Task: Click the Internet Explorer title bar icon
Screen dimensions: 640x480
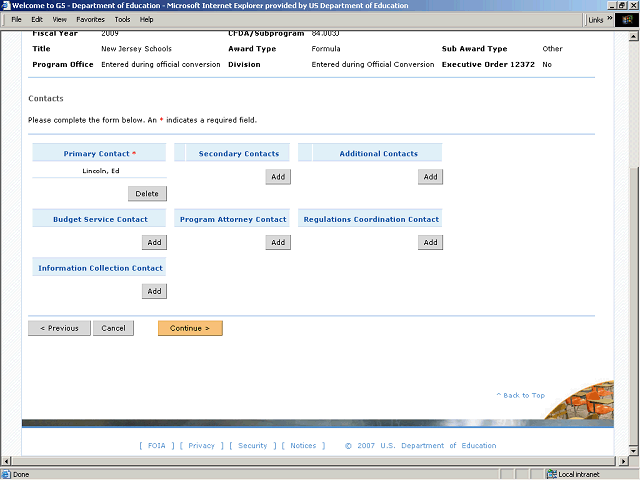Action: click(x=6, y=5)
